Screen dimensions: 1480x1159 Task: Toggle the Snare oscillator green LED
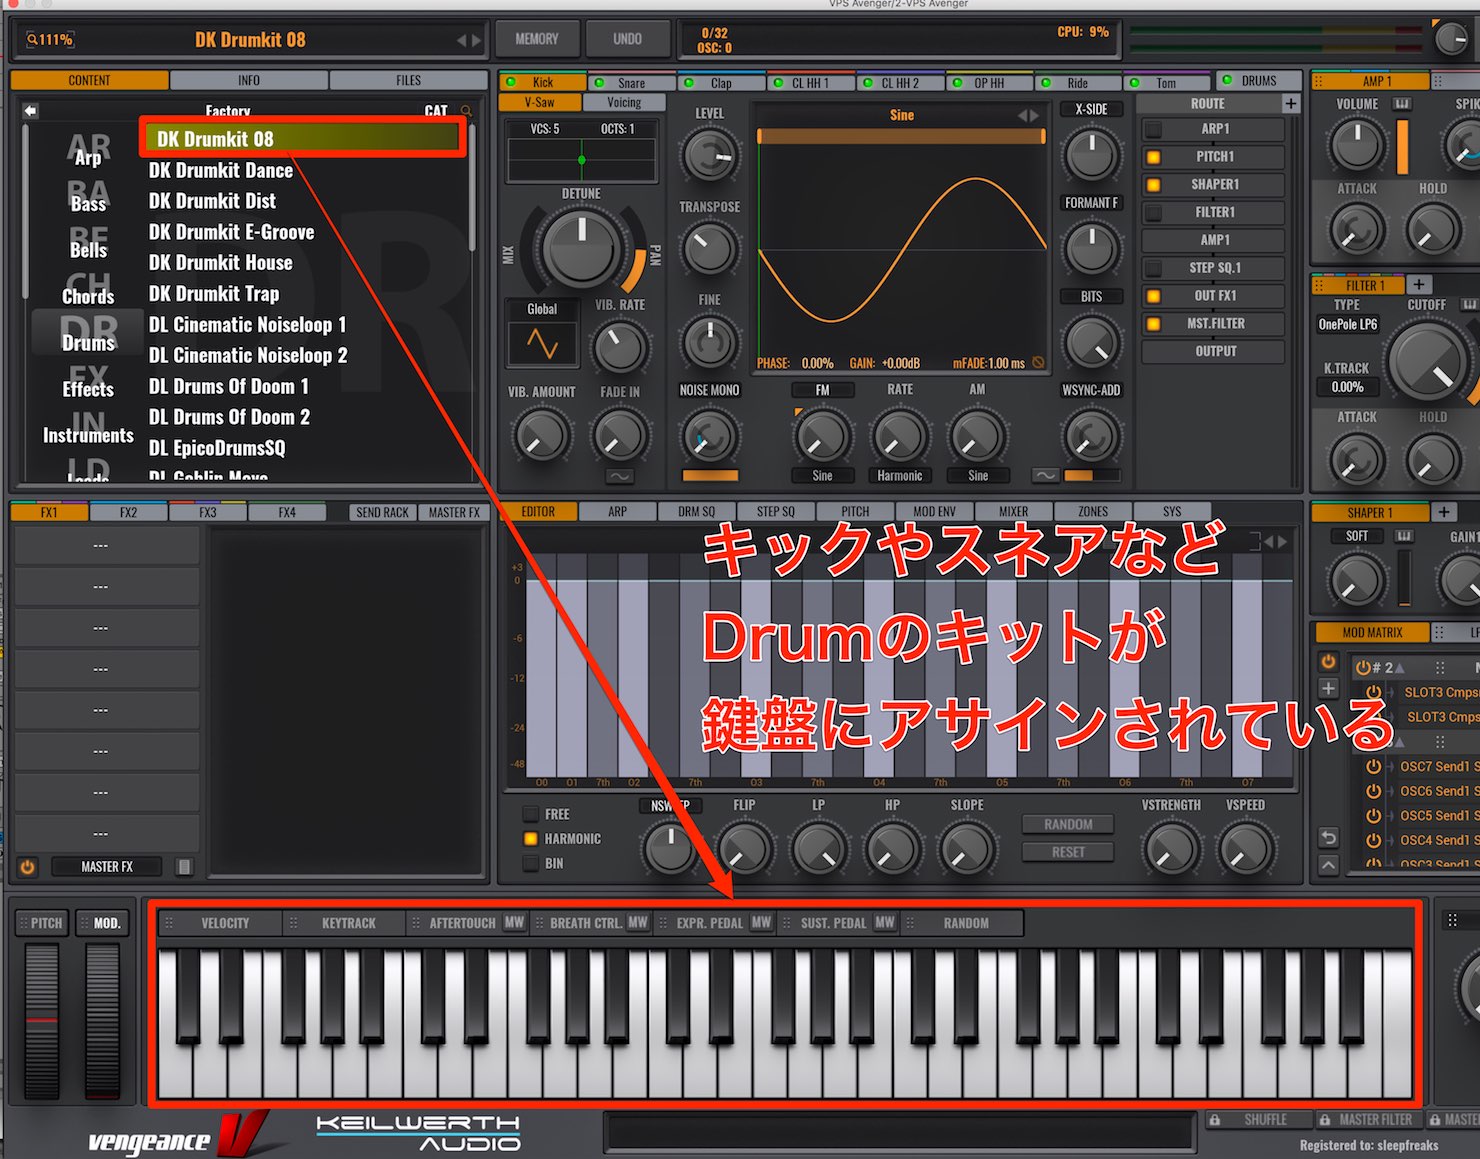coord(599,83)
